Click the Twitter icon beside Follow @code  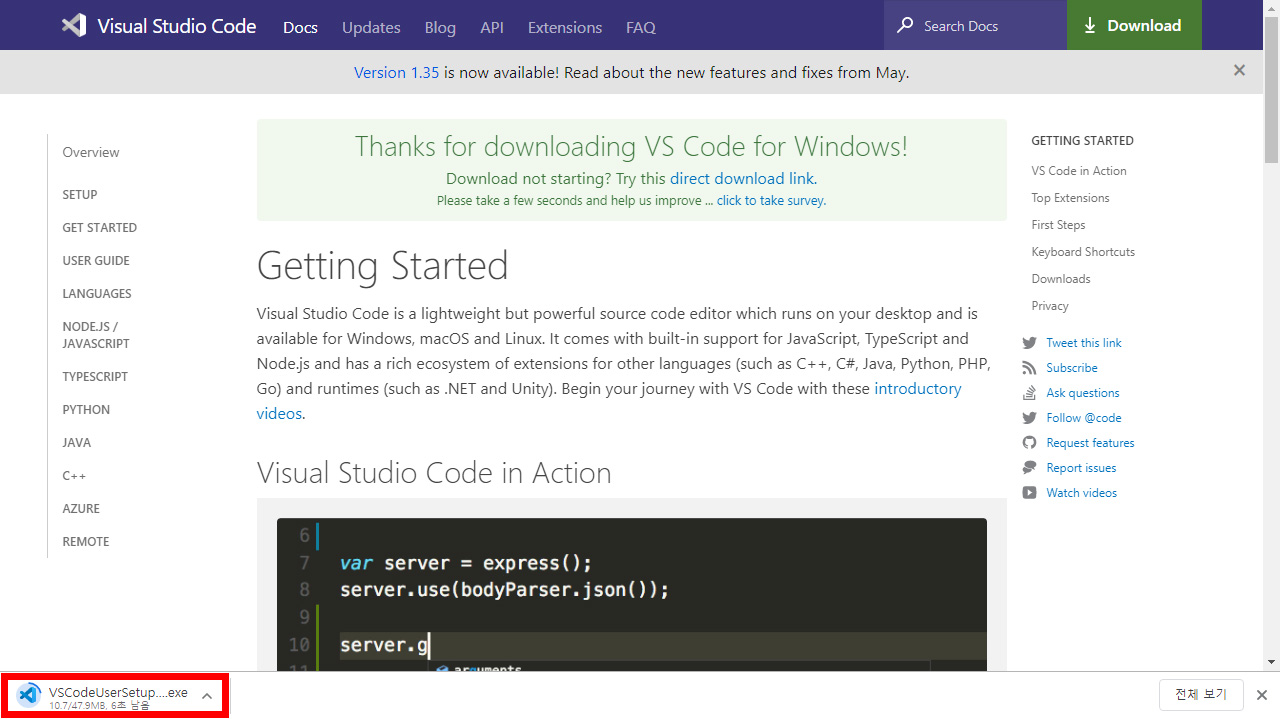(x=1029, y=418)
